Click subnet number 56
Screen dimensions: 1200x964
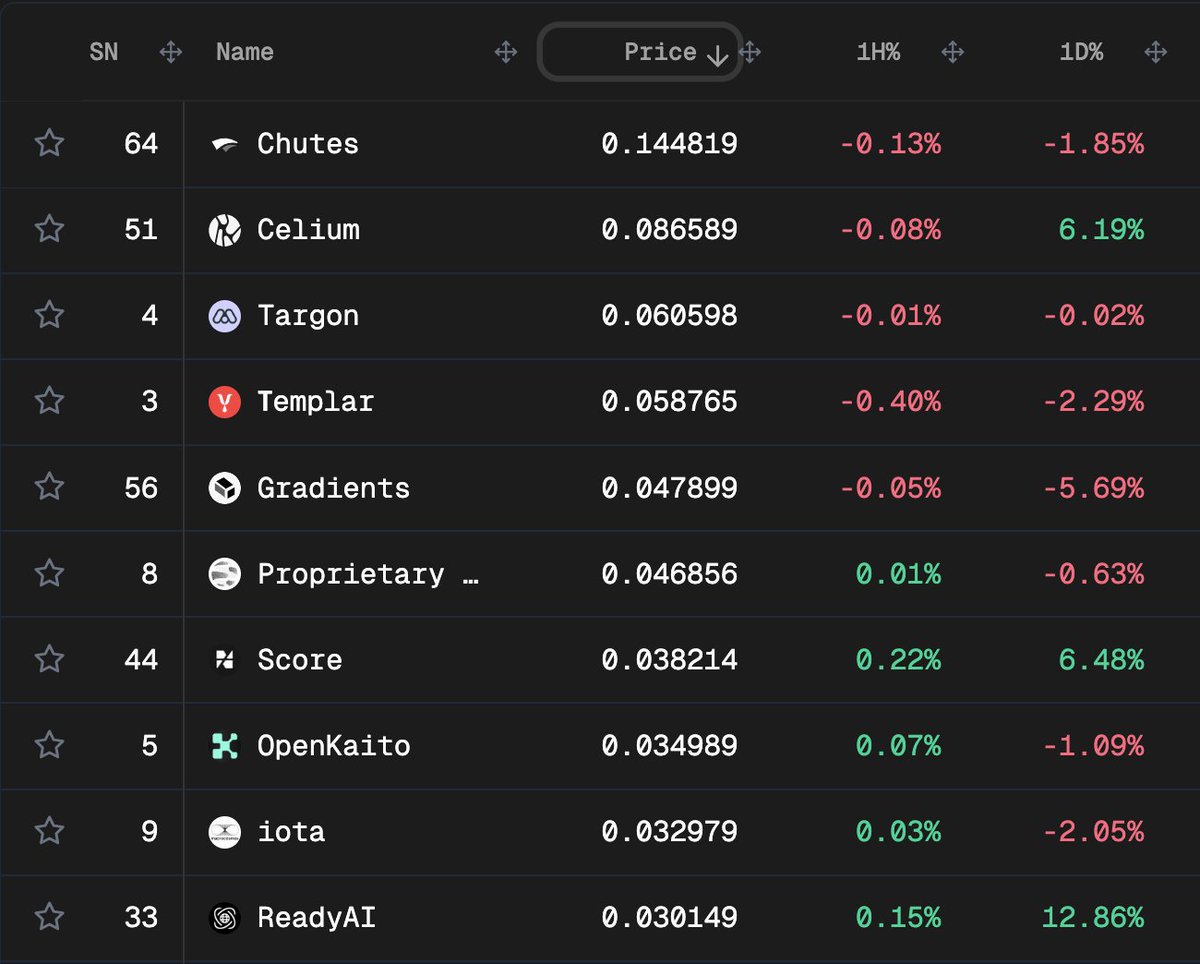point(141,488)
